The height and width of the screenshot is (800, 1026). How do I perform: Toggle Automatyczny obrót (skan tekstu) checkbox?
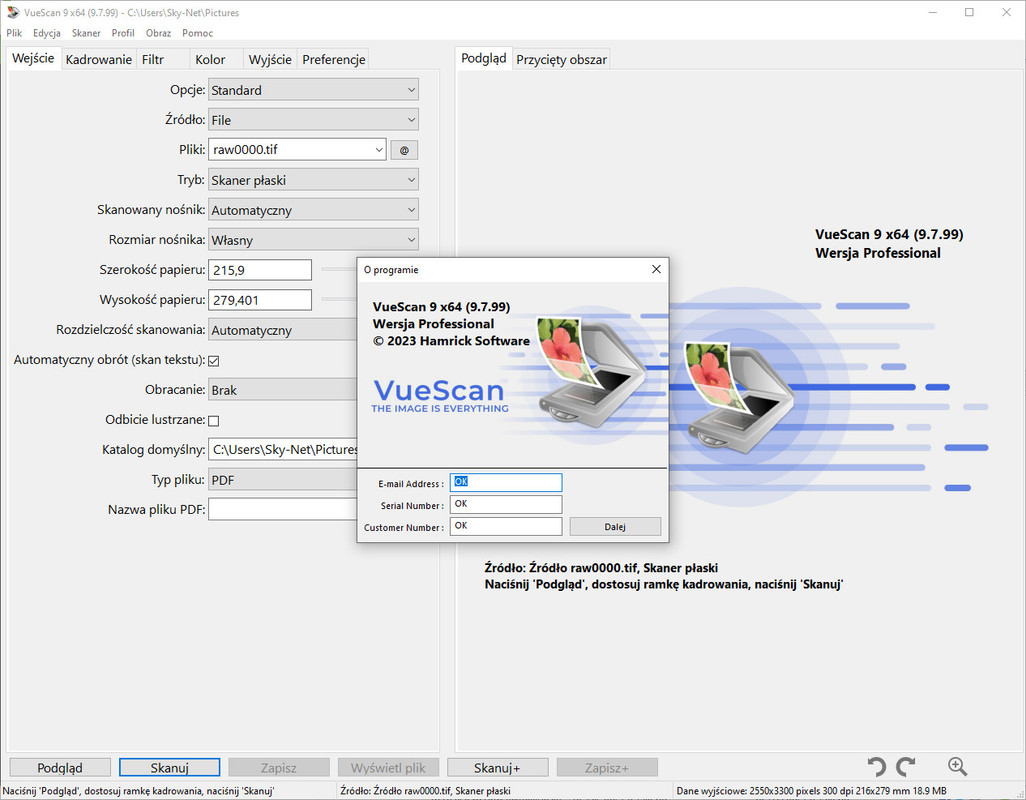coord(213,360)
